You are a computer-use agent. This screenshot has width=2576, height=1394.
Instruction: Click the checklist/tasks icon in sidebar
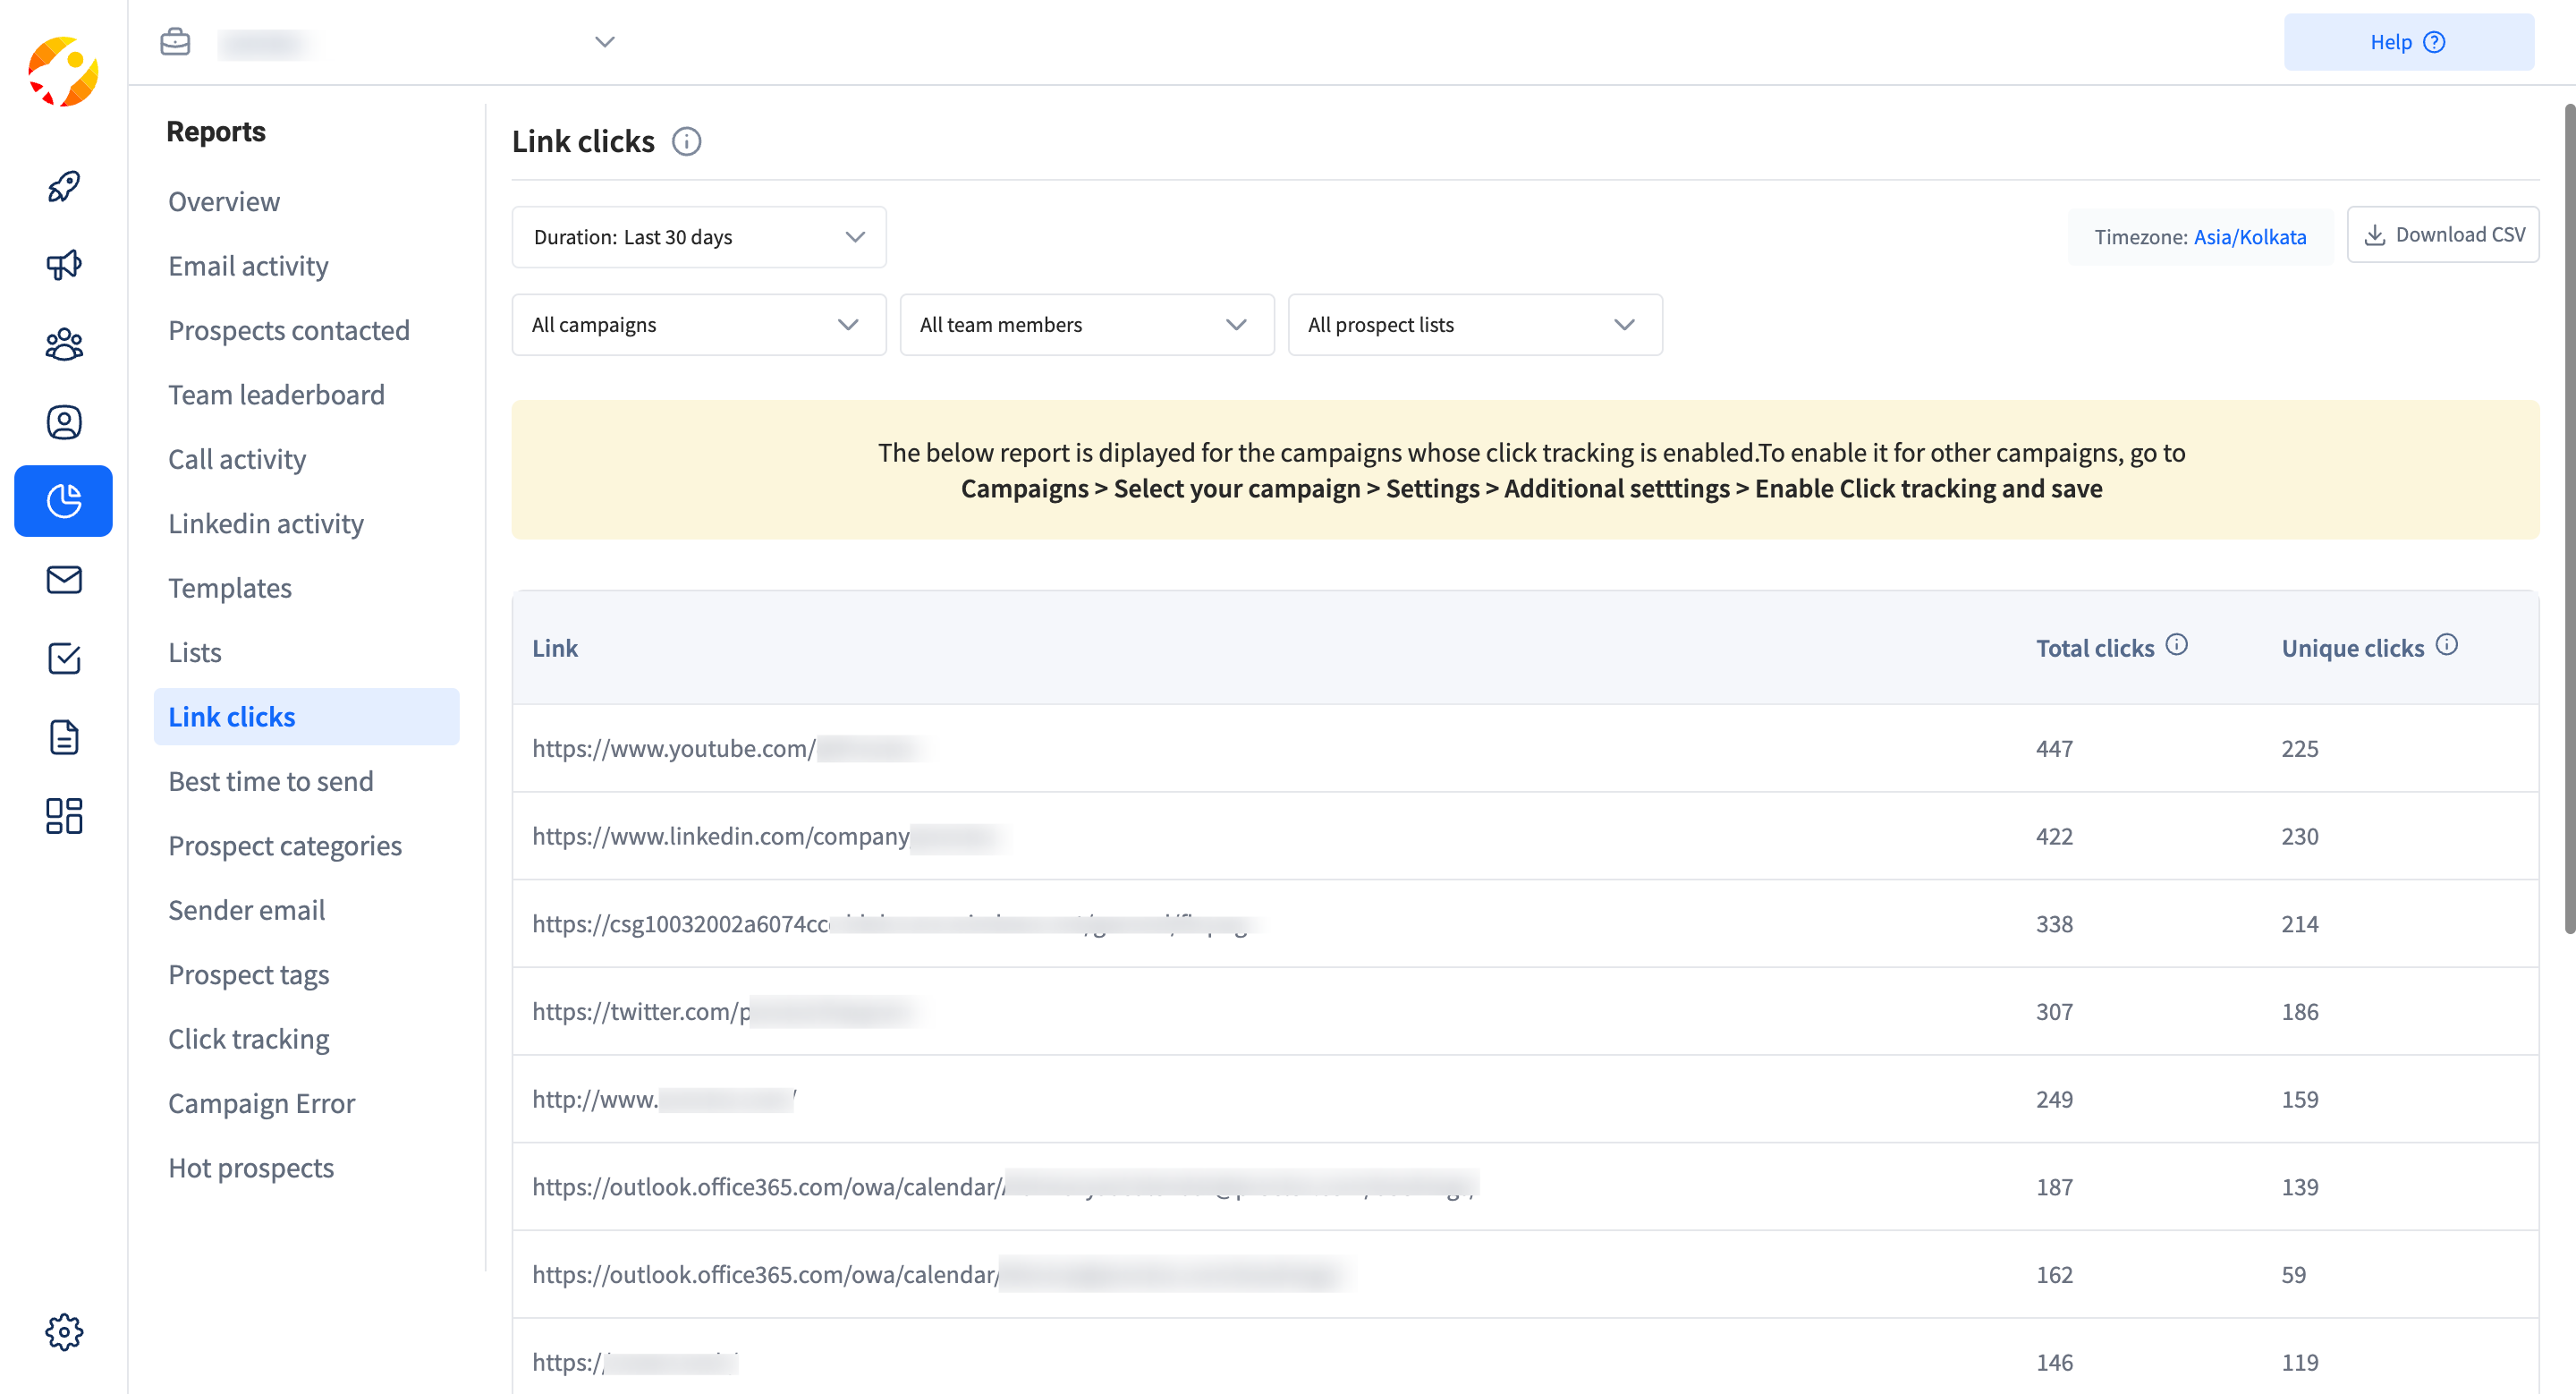[x=65, y=661]
